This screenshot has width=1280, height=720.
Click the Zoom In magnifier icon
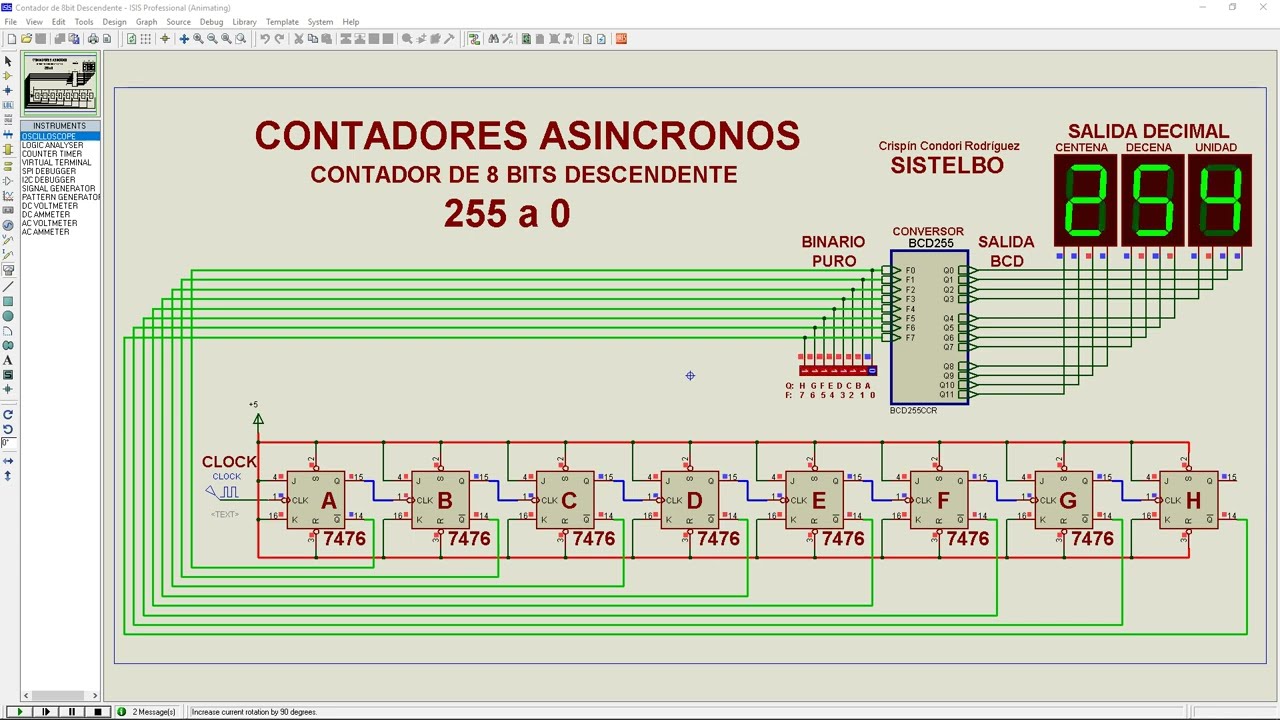click(198, 39)
